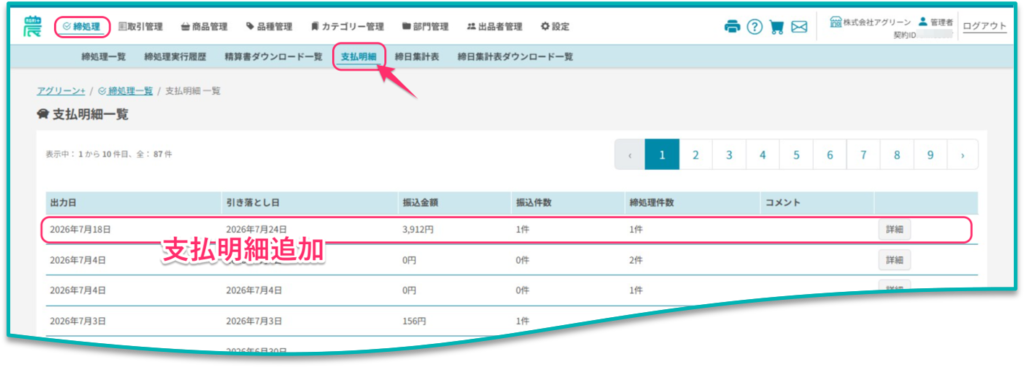Screen dimensions: 1024x367
Task: Go to previous page with ‹ button
Action: 630,155
